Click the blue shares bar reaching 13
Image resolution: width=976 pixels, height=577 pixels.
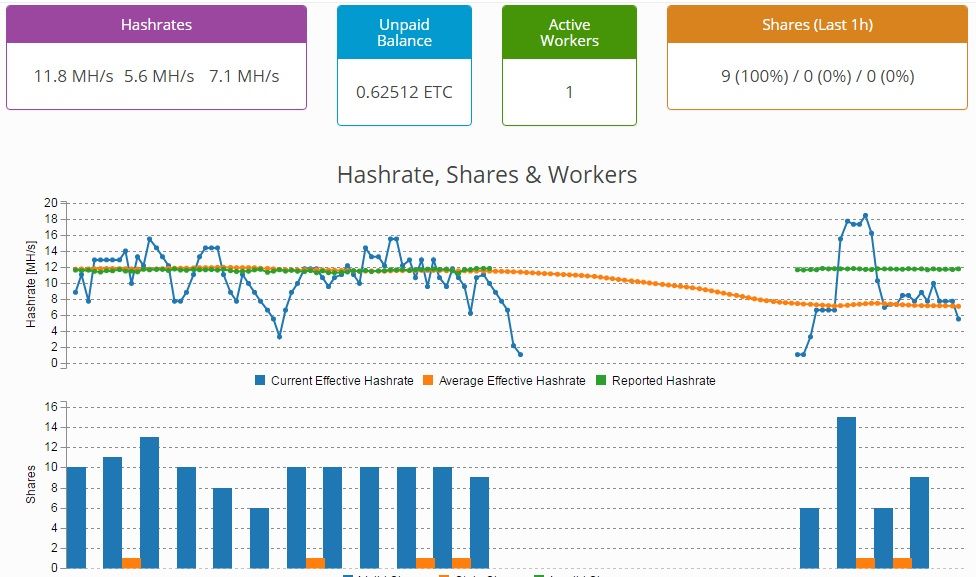149,502
